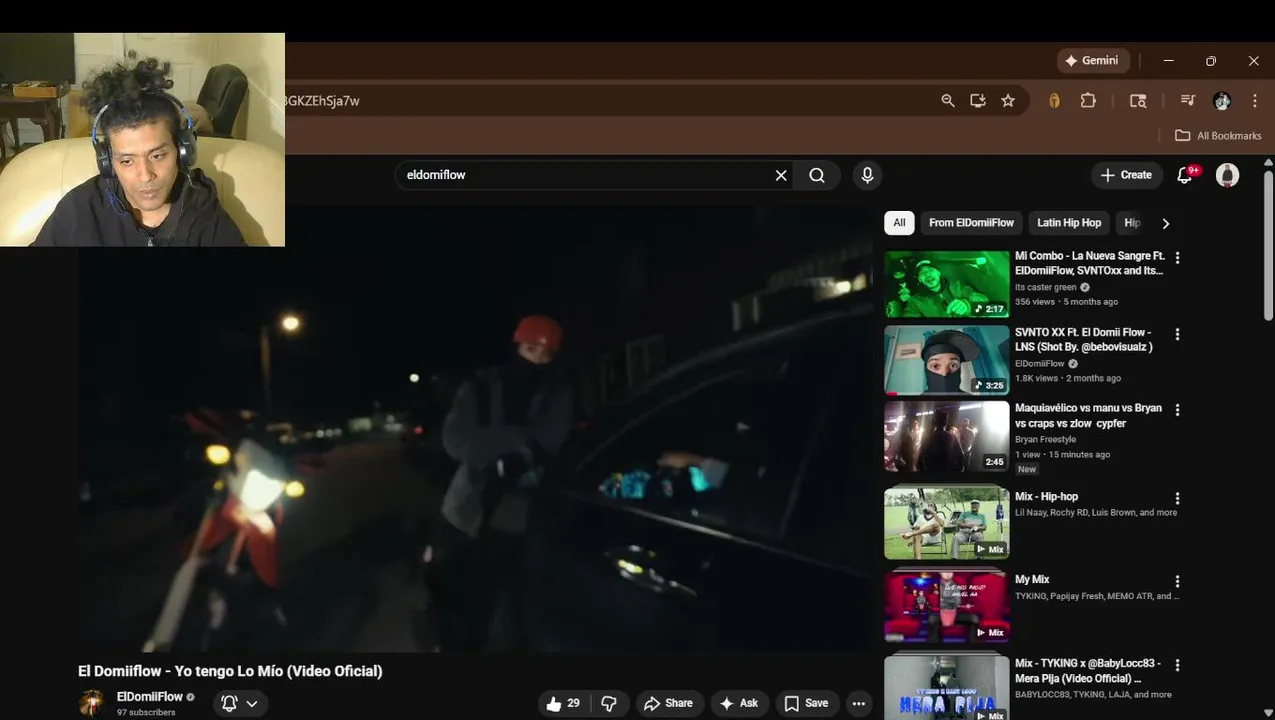Open Mix - TYKING x BabyLocc83 thumbnail
The width and height of the screenshot is (1275, 720).
click(946, 688)
